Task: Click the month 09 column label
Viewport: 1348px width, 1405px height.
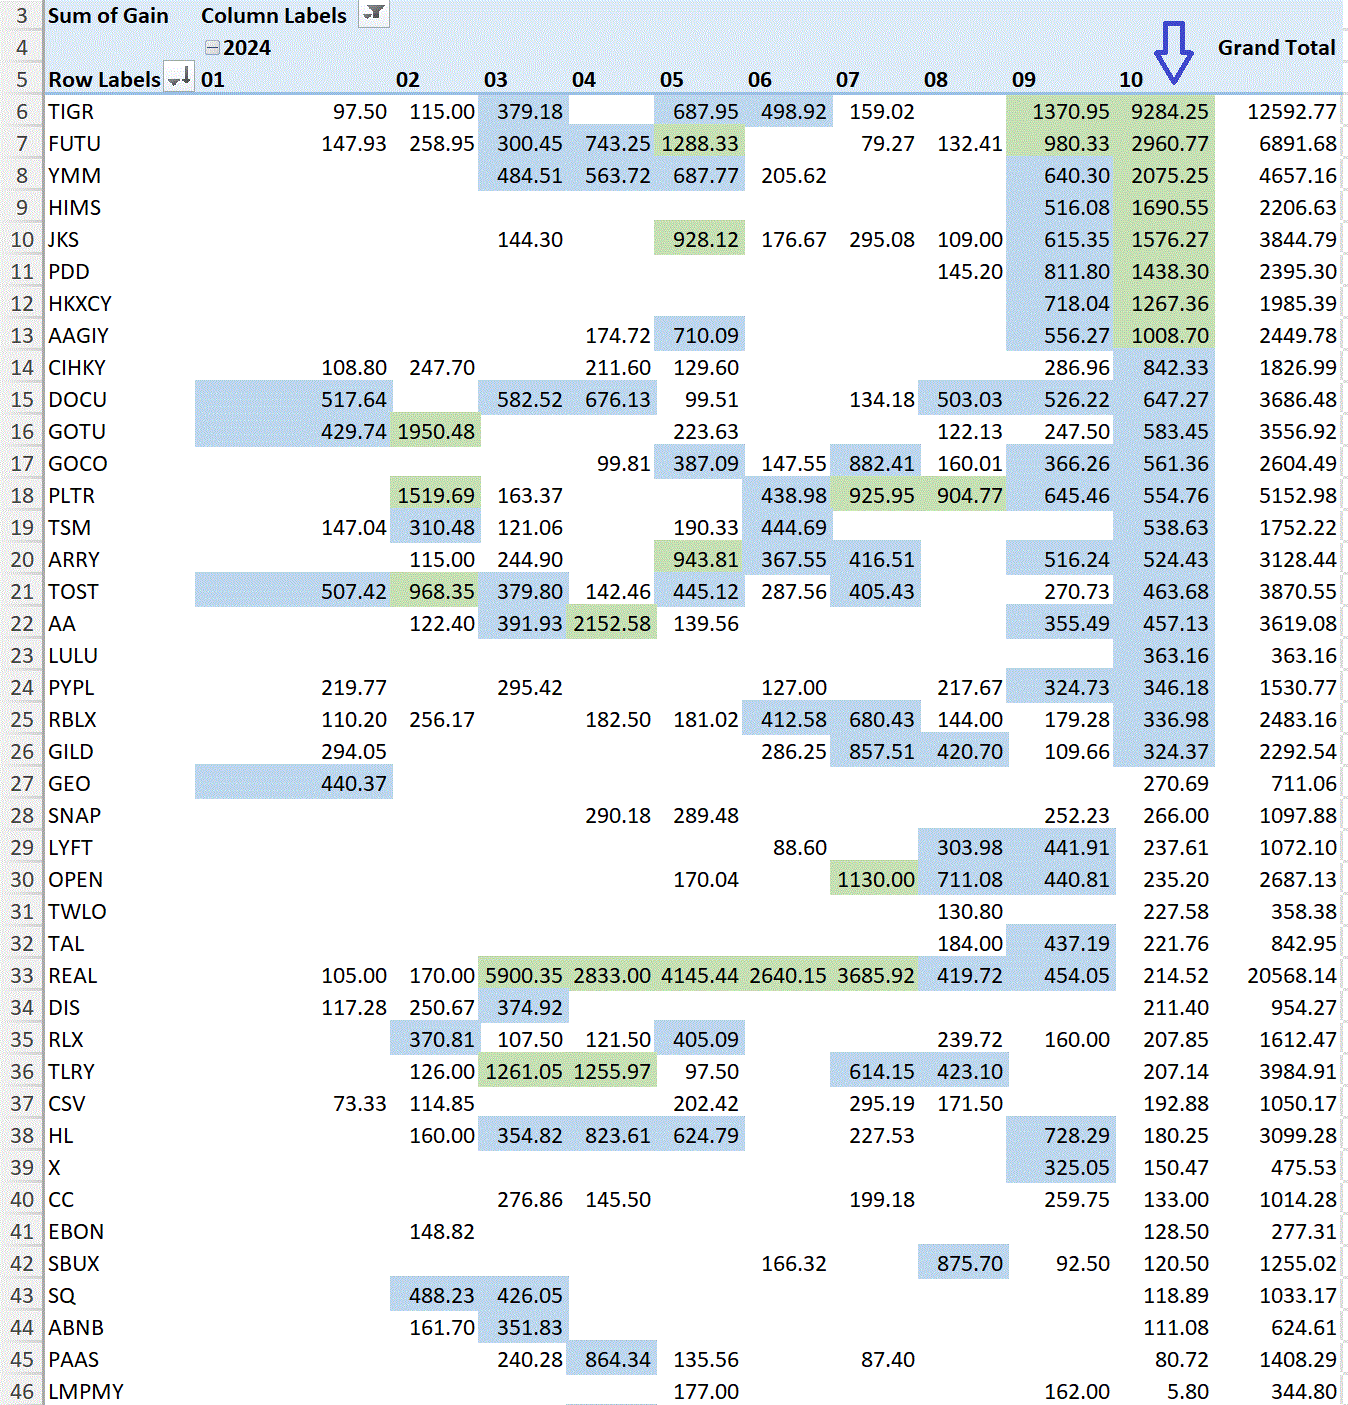Action: click(1024, 80)
